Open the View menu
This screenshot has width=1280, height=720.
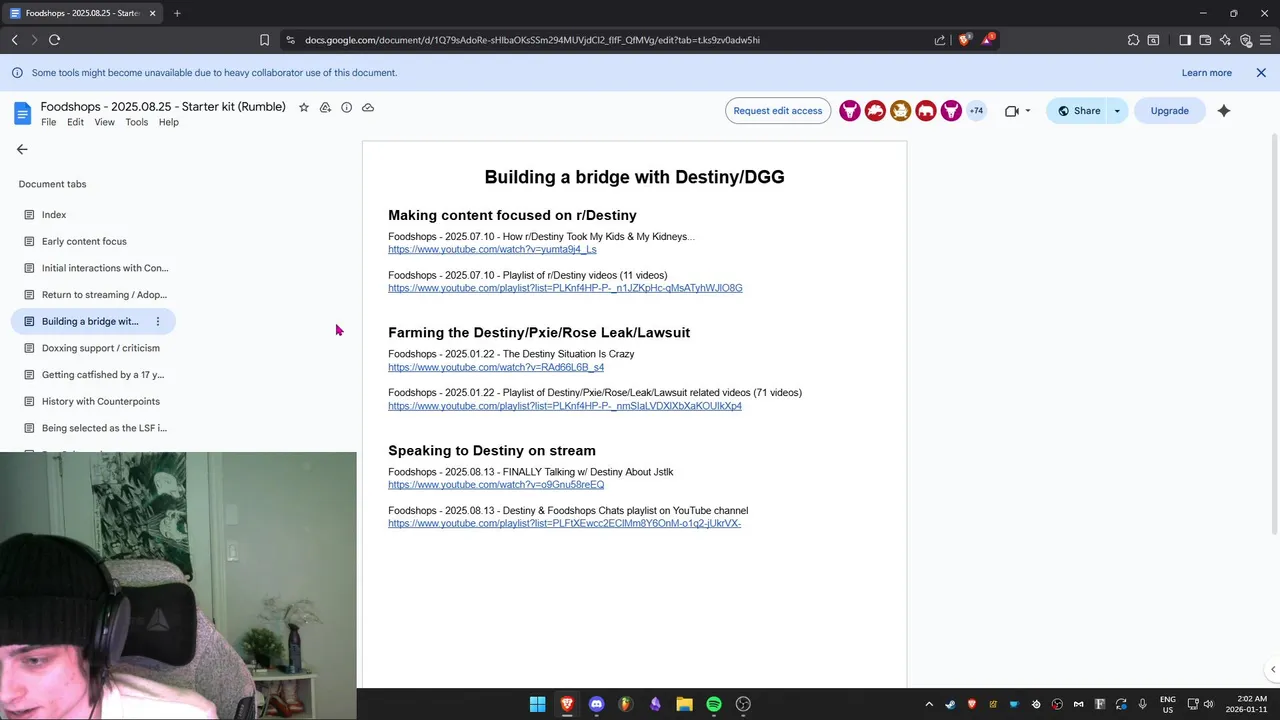(x=104, y=122)
